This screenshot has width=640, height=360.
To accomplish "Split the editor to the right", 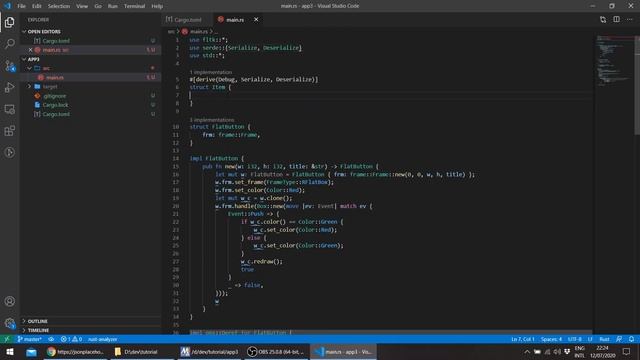I will coord(616,19).
